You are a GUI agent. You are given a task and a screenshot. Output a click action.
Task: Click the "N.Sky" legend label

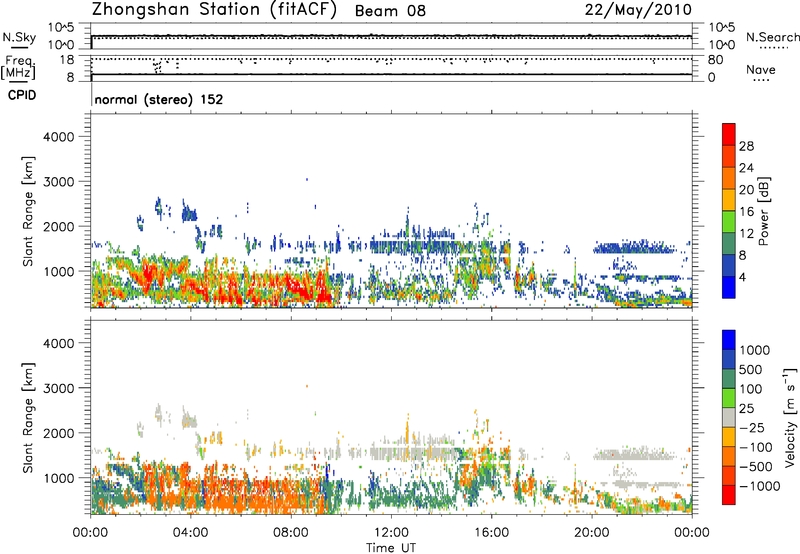pos(19,37)
